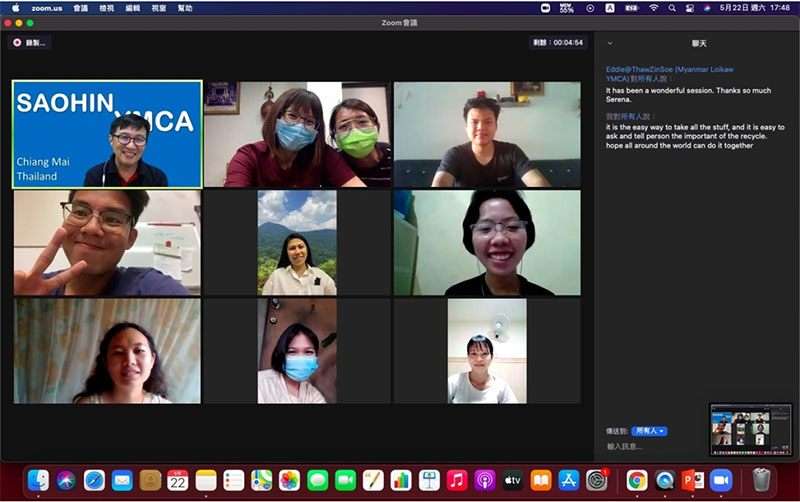
Task: Select the tile of woman with blue mask
Action: pyautogui.click(x=297, y=351)
